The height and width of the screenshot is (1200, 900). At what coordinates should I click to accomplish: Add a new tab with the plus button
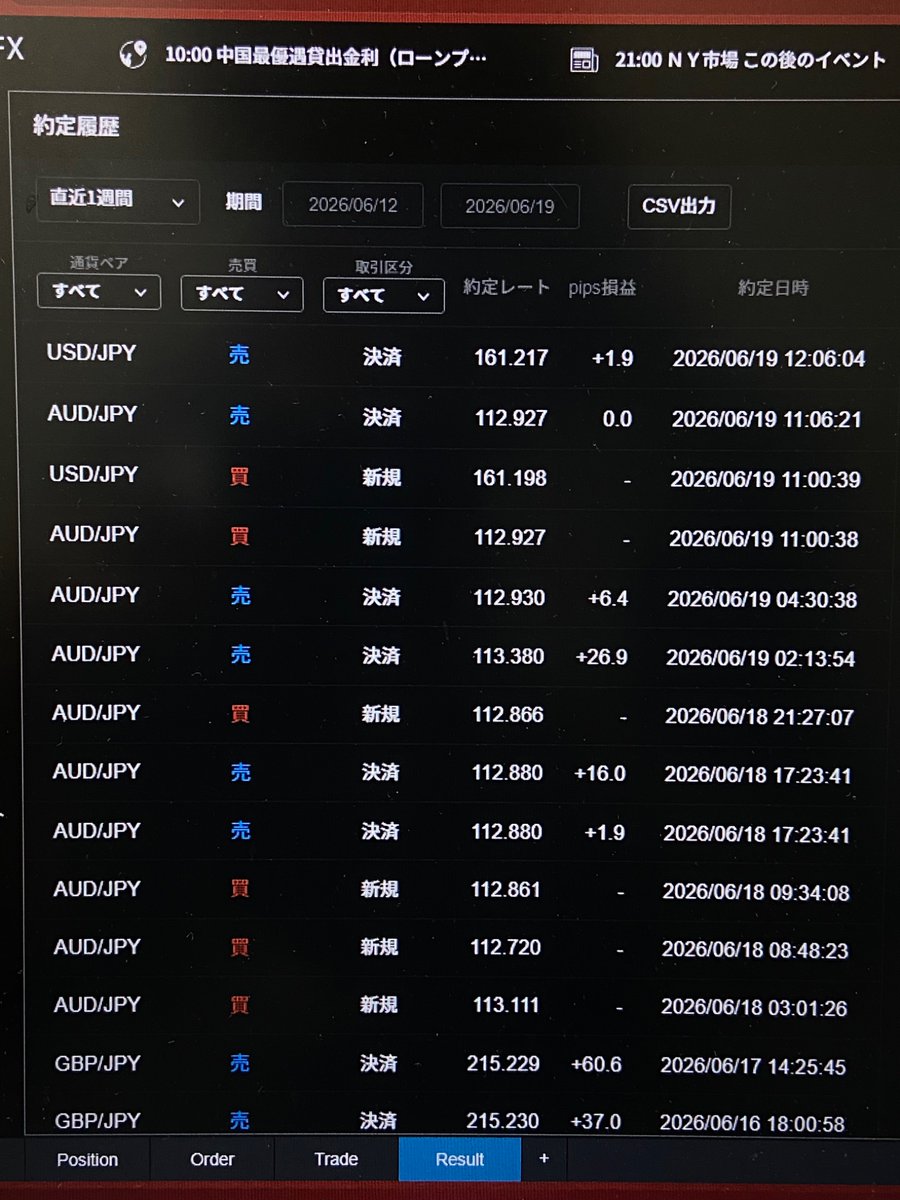pyautogui.click(x=544, y=1158)
